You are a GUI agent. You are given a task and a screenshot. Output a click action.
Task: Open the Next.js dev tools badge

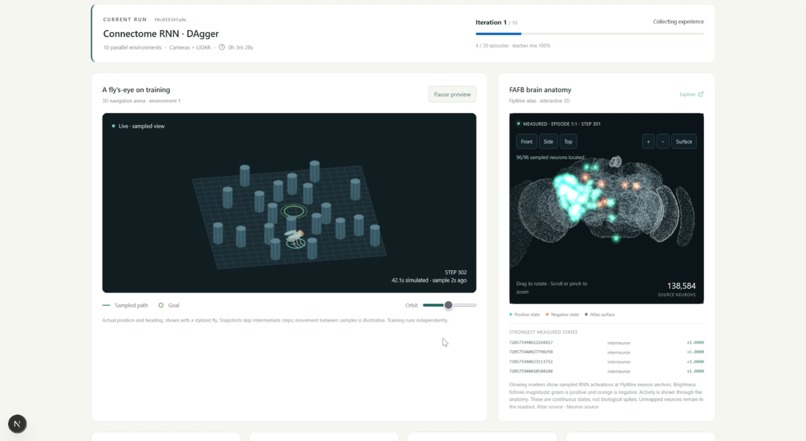pos(17,424)
